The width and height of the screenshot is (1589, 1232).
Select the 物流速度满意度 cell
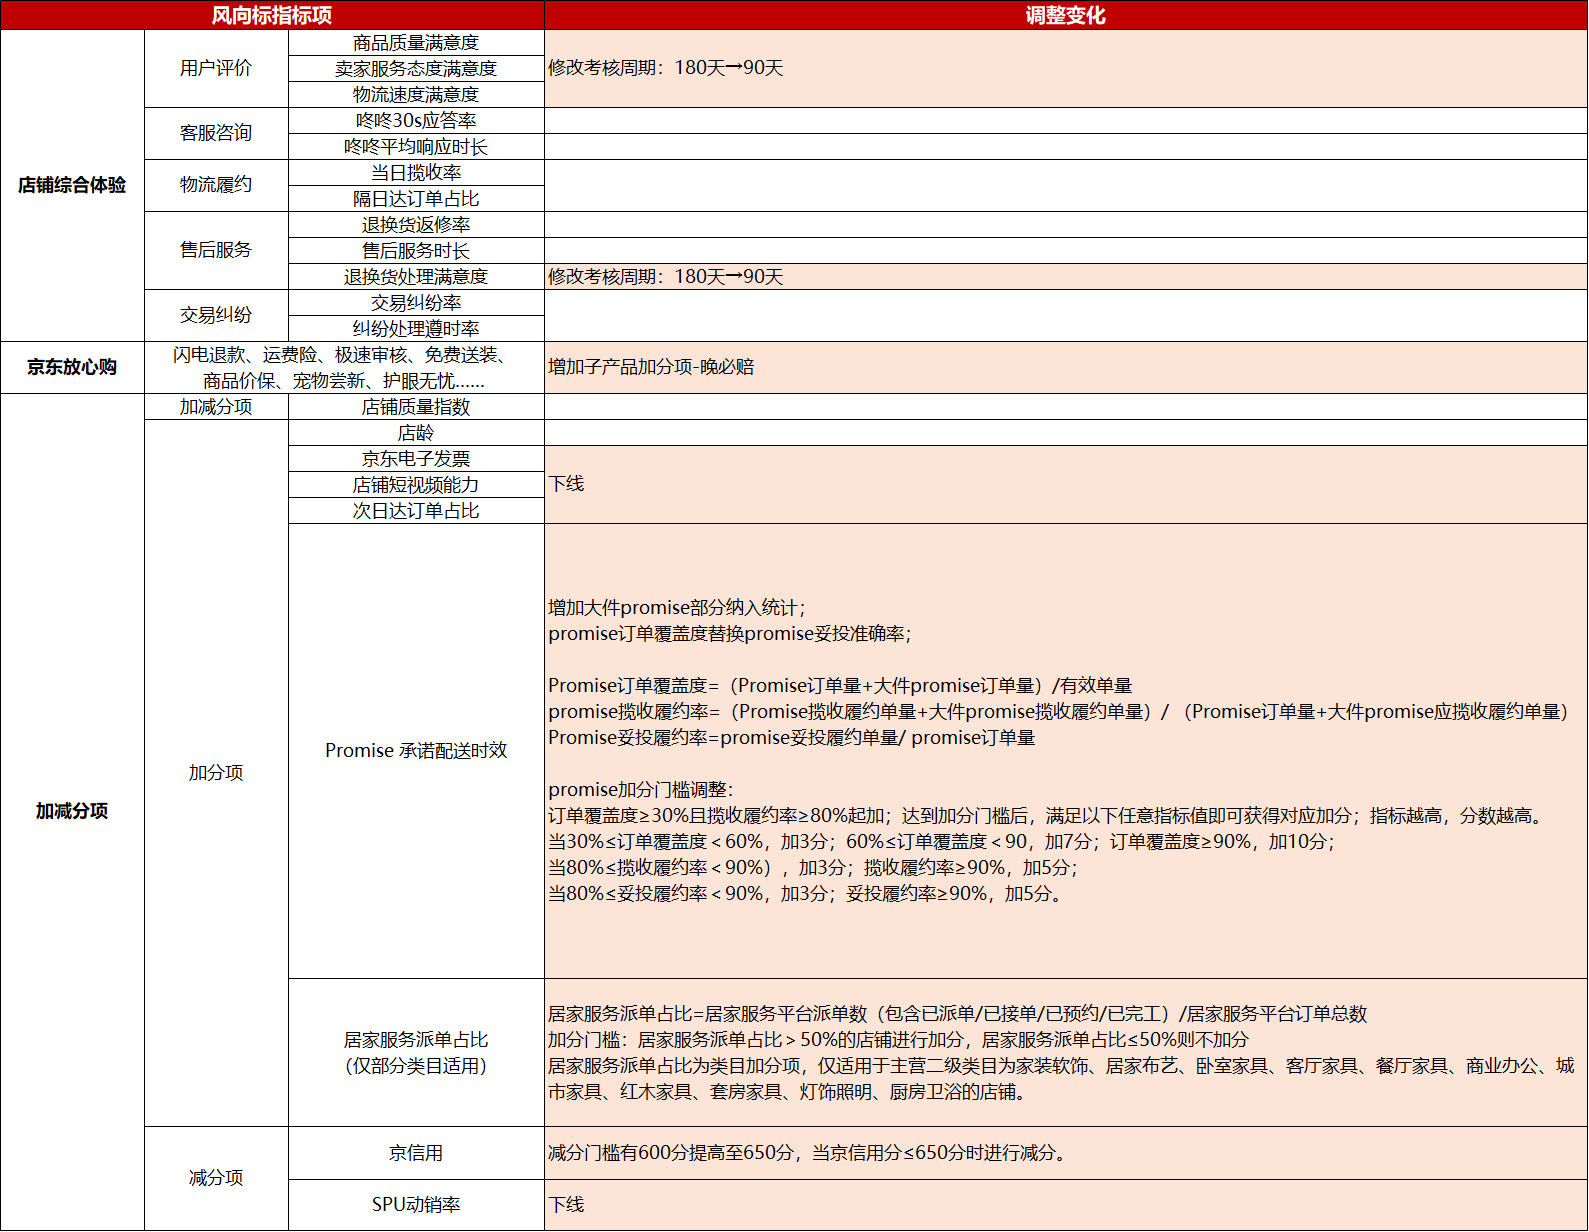(416, 95)
